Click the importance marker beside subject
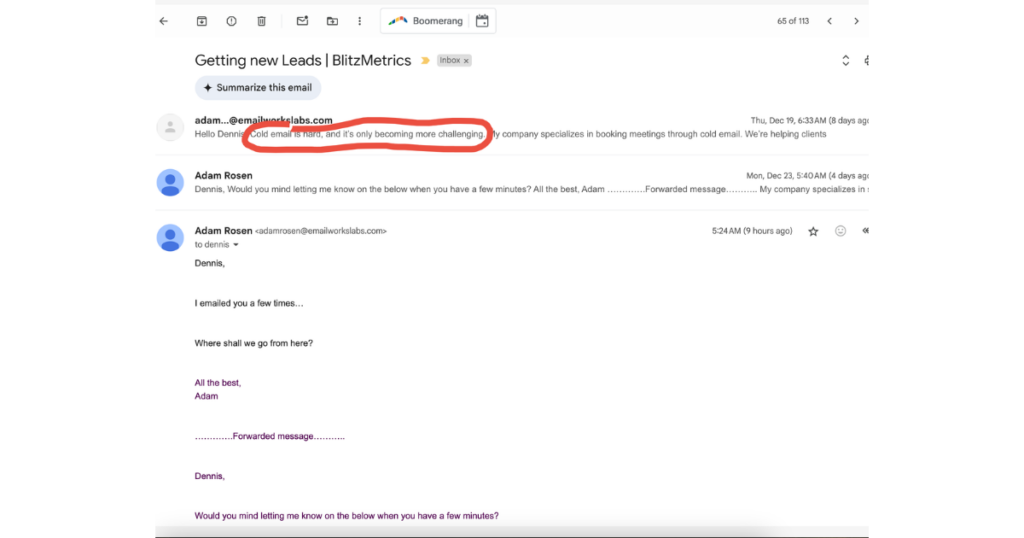The height and width of the screenshot is (538, 1024). (425, 60)
